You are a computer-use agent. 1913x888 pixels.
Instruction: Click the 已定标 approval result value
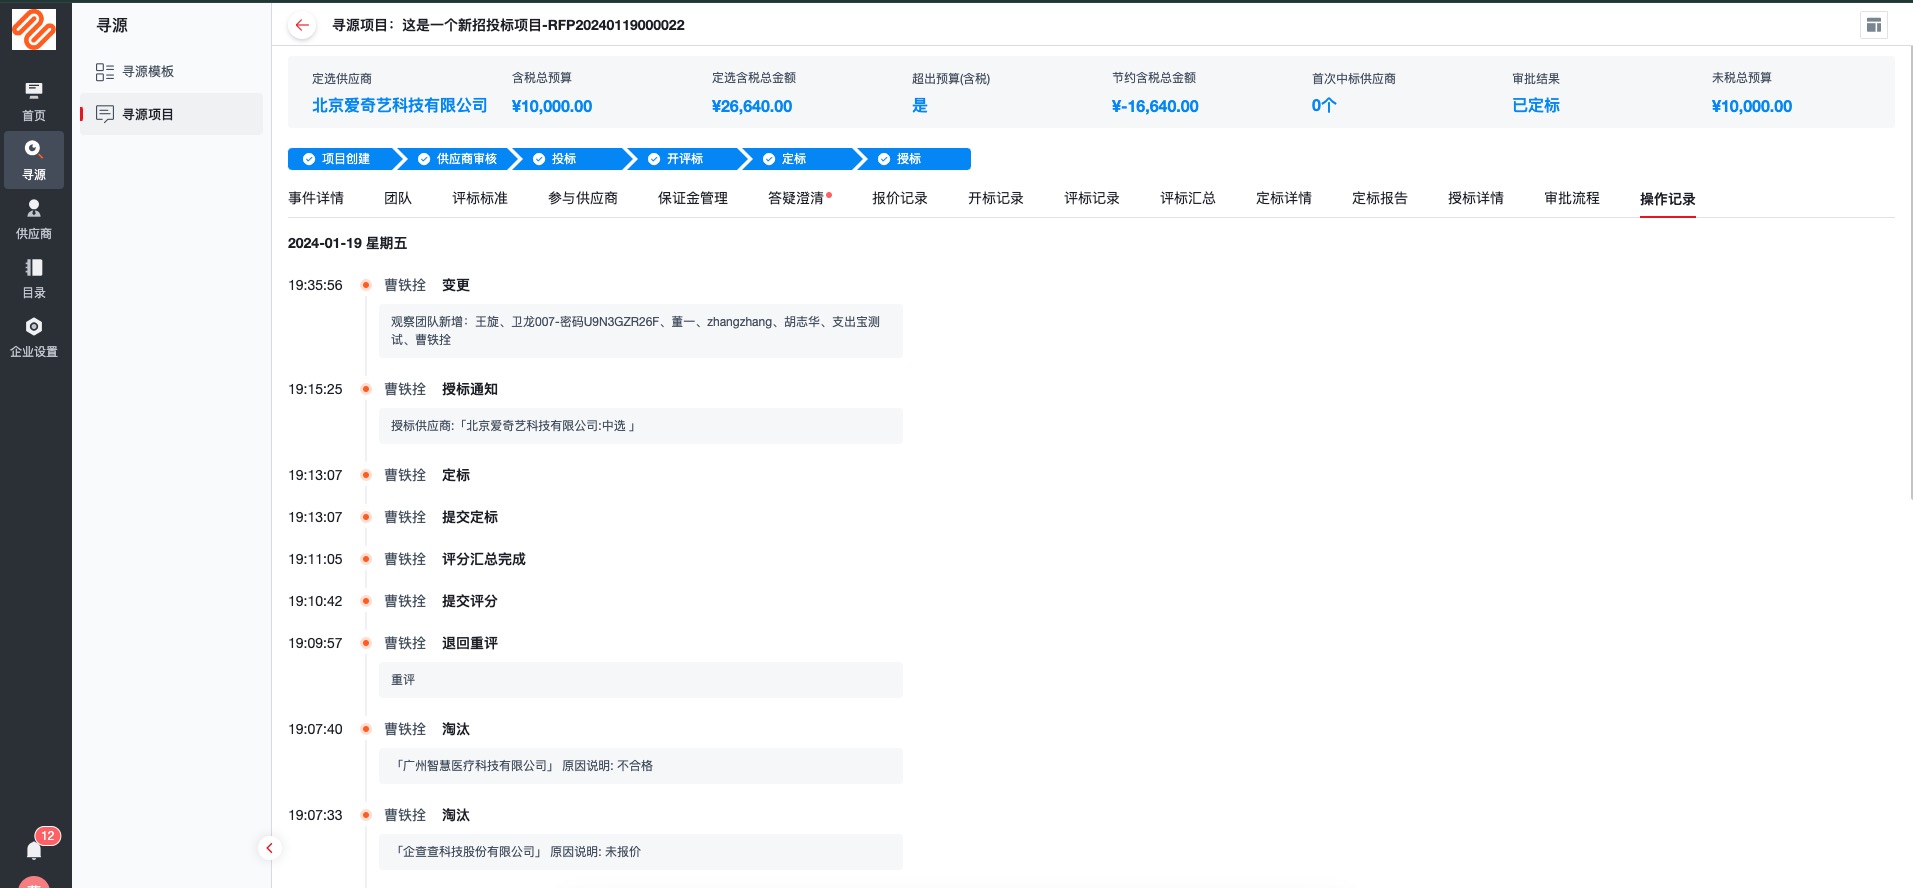pyautogui.click(x=1536, y=105)
